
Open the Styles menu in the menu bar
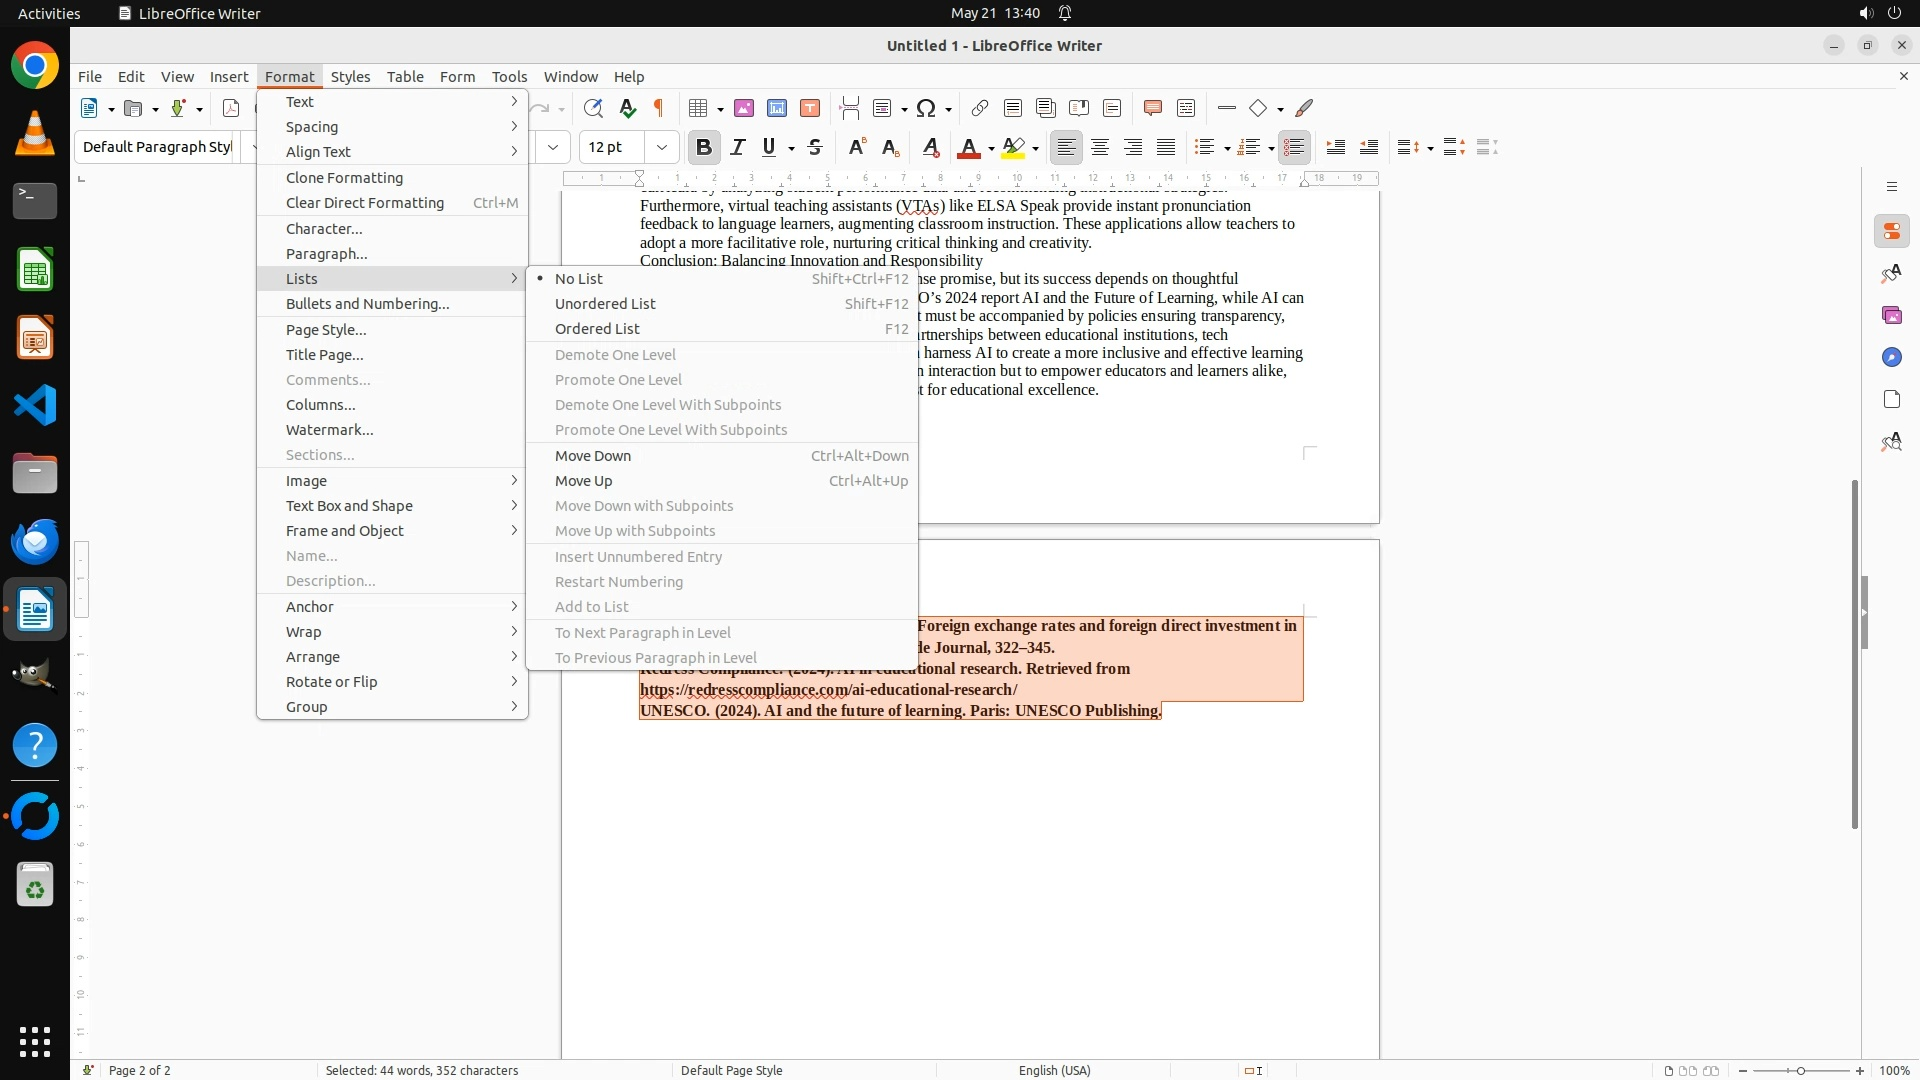(x=350, y=76)
